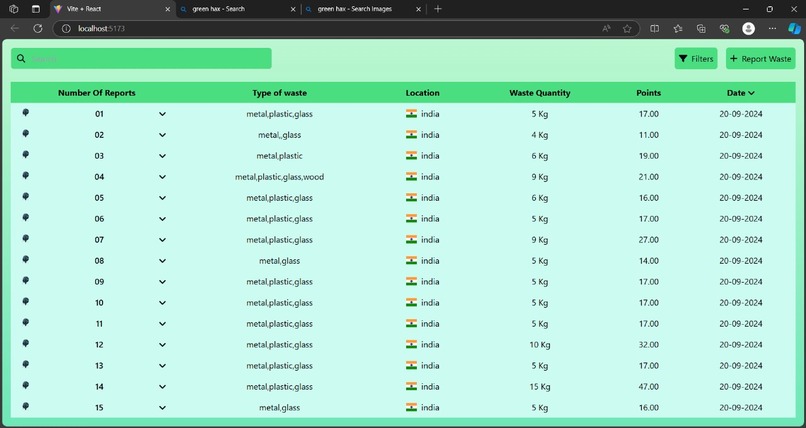Click the Waste Quantity column header
Image resolution: width=806 pixels, height=428 pixels.
coord(540,93)
